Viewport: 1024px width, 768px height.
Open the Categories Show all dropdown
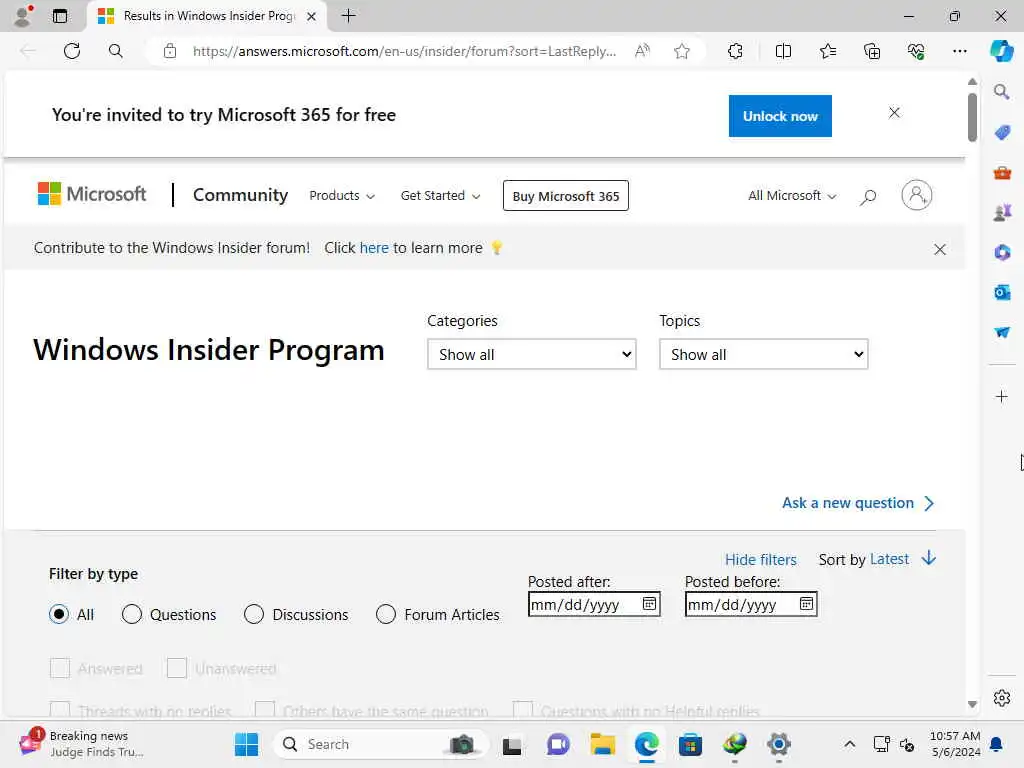pos(532,354)
